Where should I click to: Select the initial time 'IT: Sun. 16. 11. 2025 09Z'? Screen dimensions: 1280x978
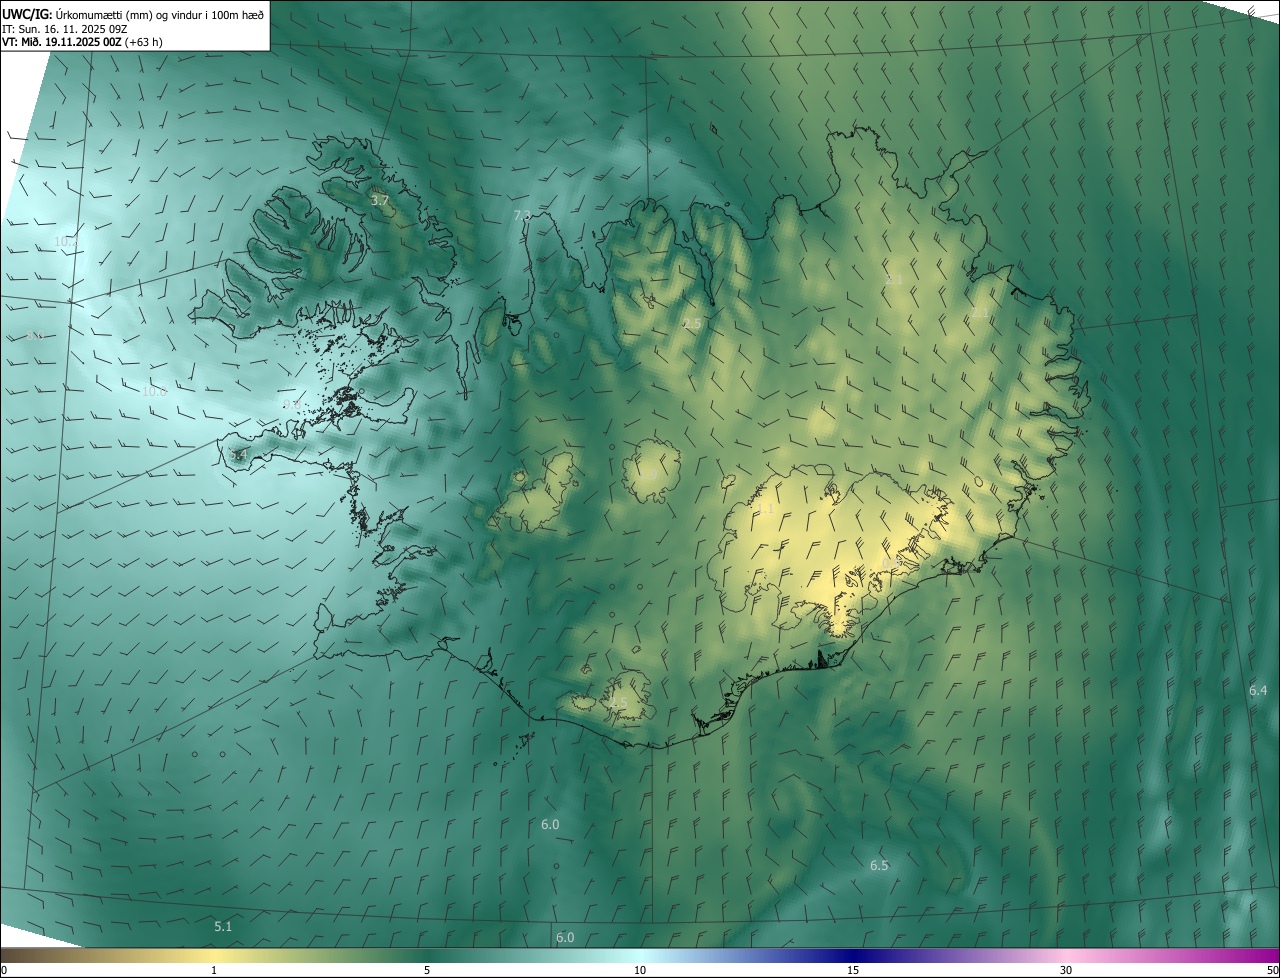64,29
